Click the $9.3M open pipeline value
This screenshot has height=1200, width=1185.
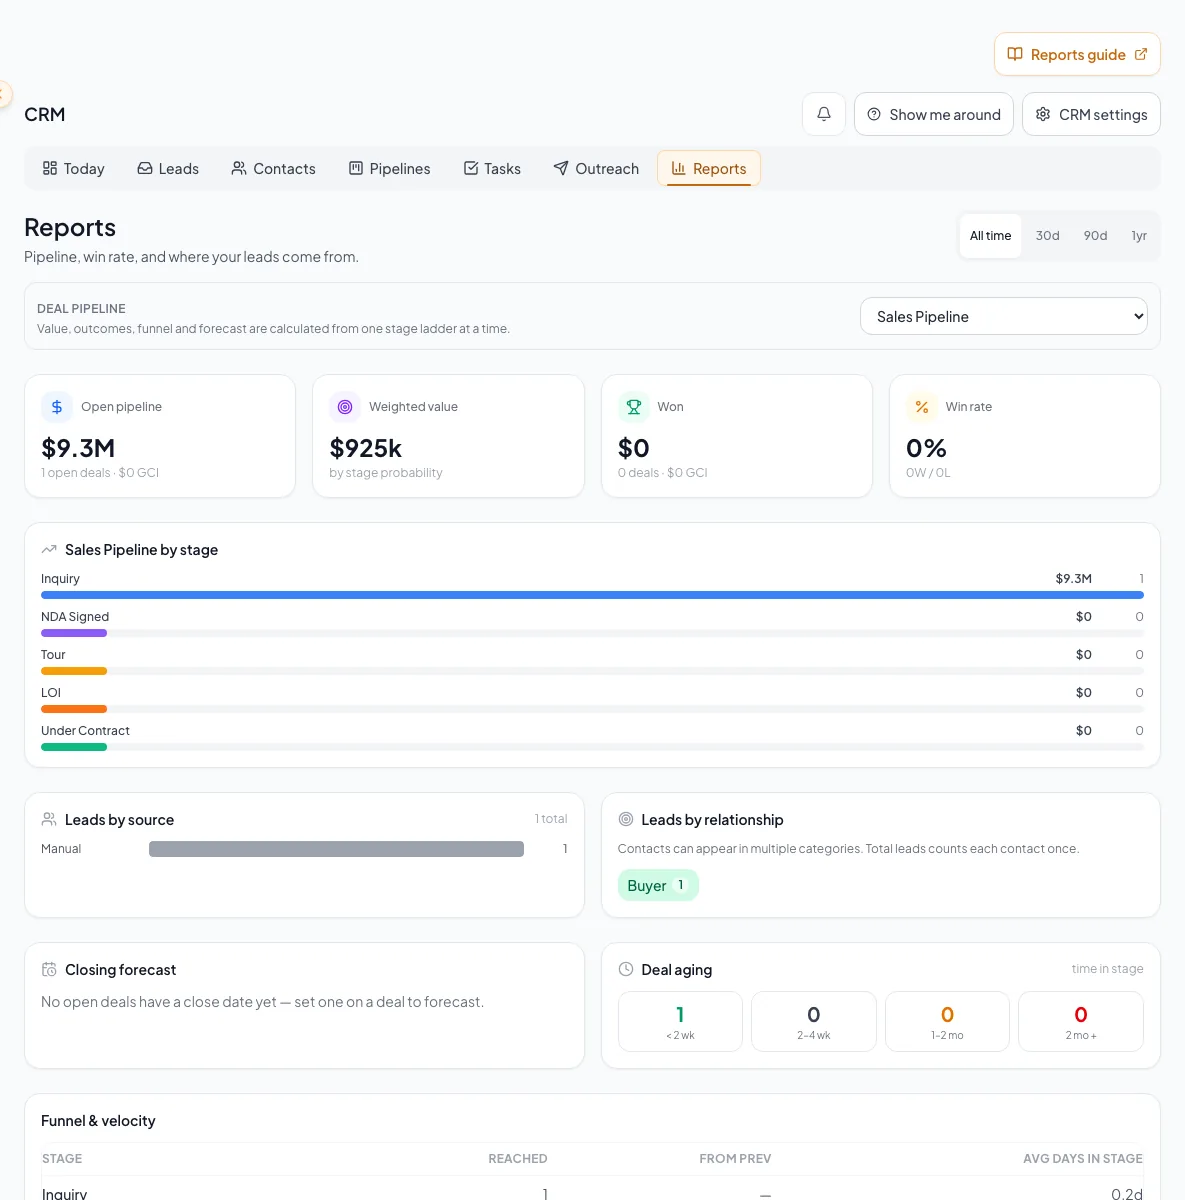coord(78,448)
